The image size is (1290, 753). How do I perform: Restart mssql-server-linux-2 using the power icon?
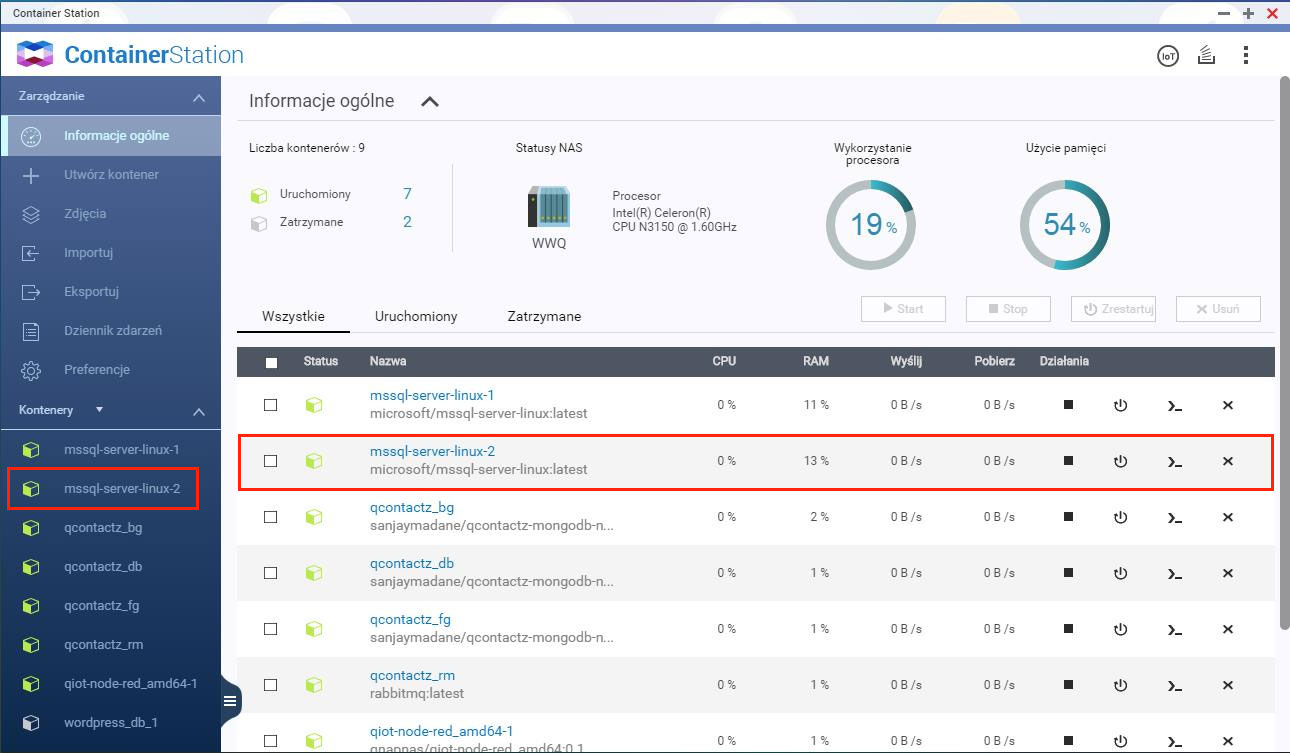pyautogui.click(x=1120, y=461)
